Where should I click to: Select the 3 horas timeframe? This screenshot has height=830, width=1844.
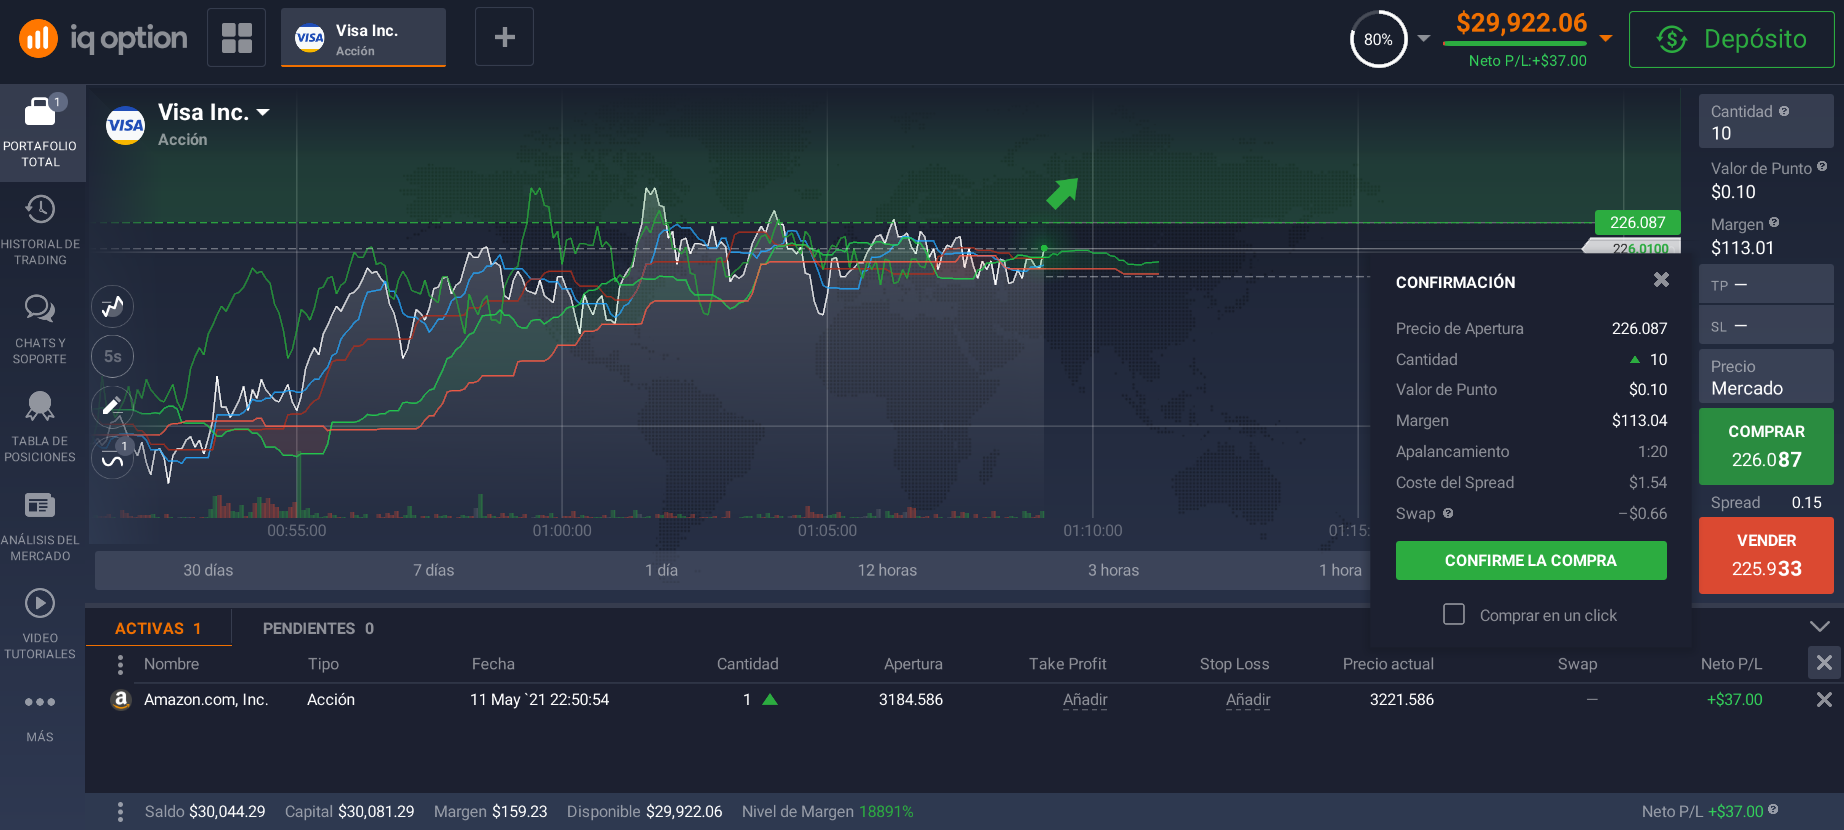(1113, 570)
